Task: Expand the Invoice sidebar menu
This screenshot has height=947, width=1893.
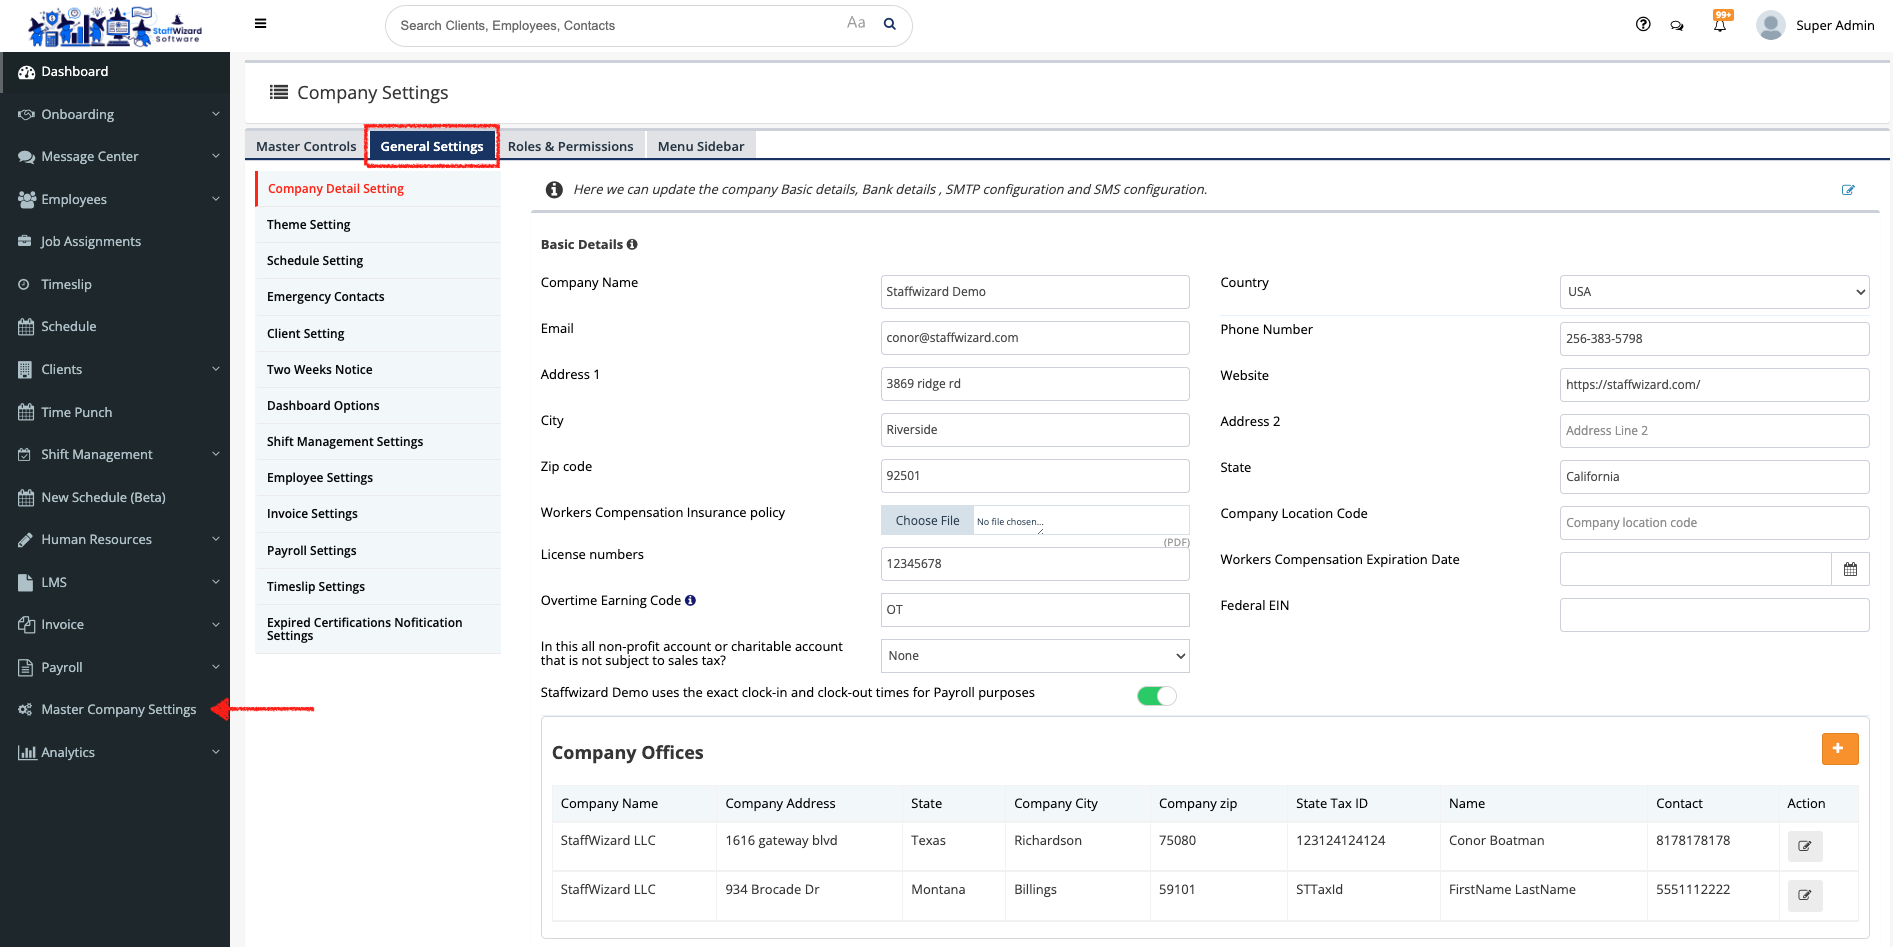Action: [115, 624]
